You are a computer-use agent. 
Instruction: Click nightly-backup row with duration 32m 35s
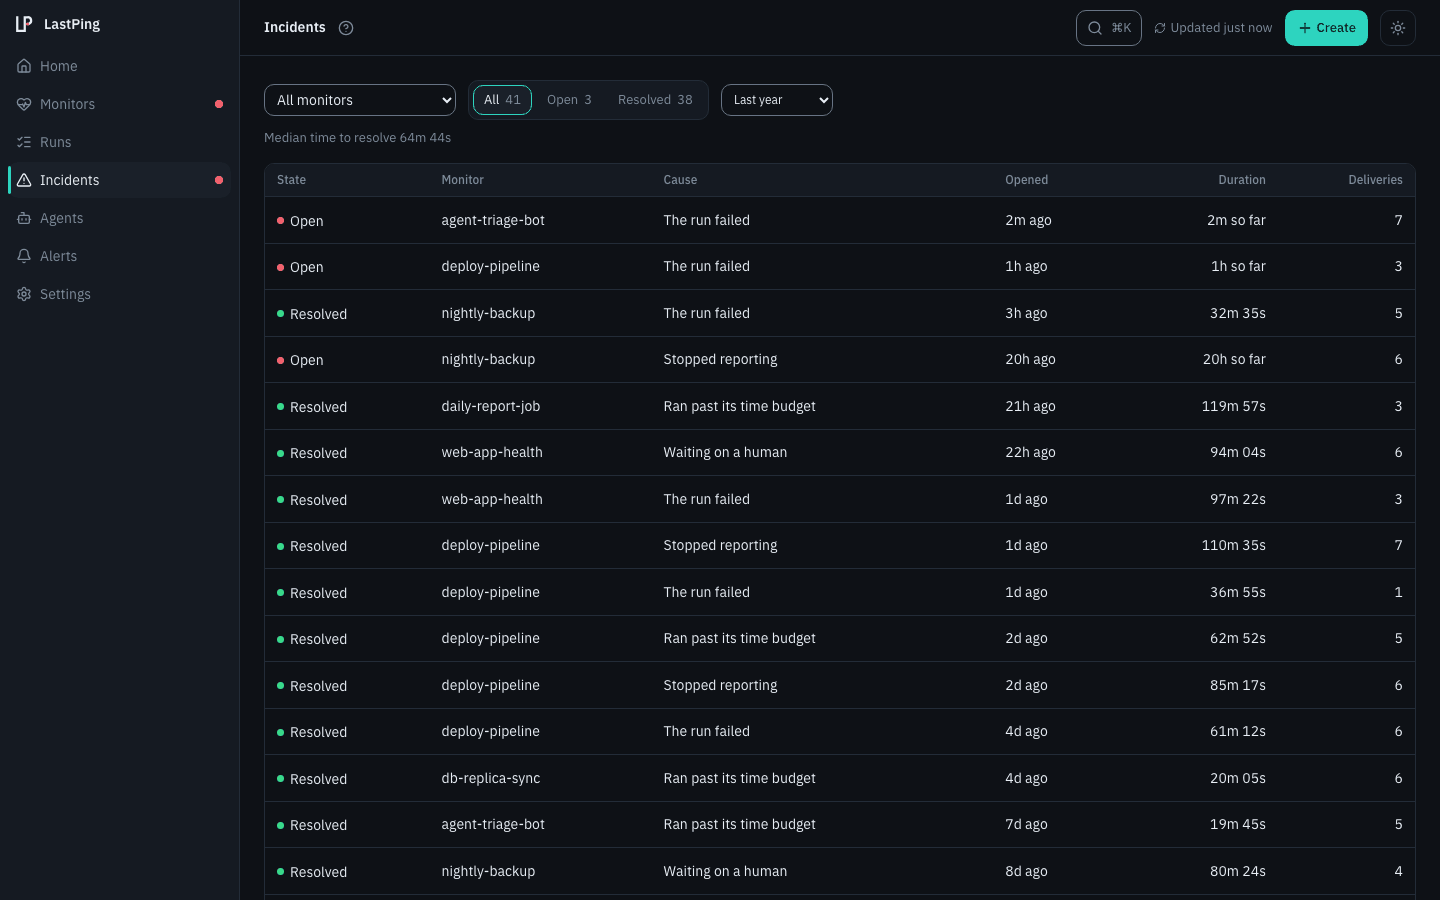coord(840,313)
